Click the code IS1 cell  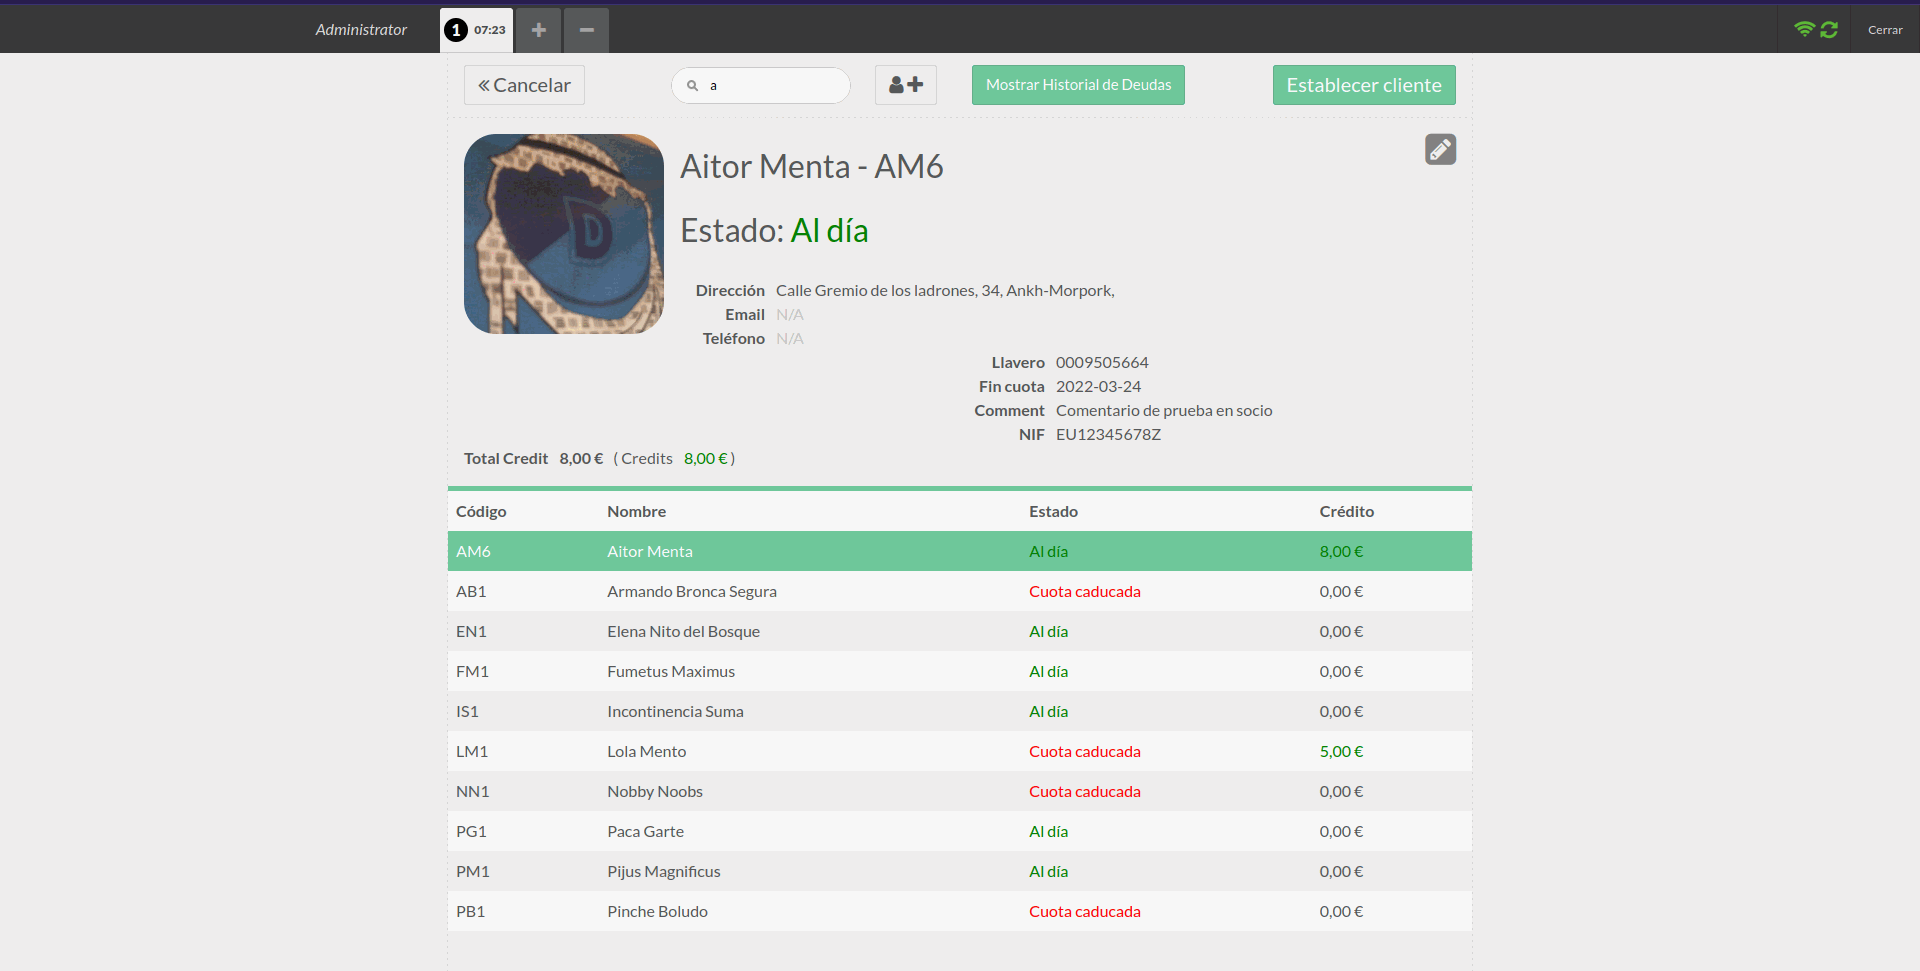[467, 711]
